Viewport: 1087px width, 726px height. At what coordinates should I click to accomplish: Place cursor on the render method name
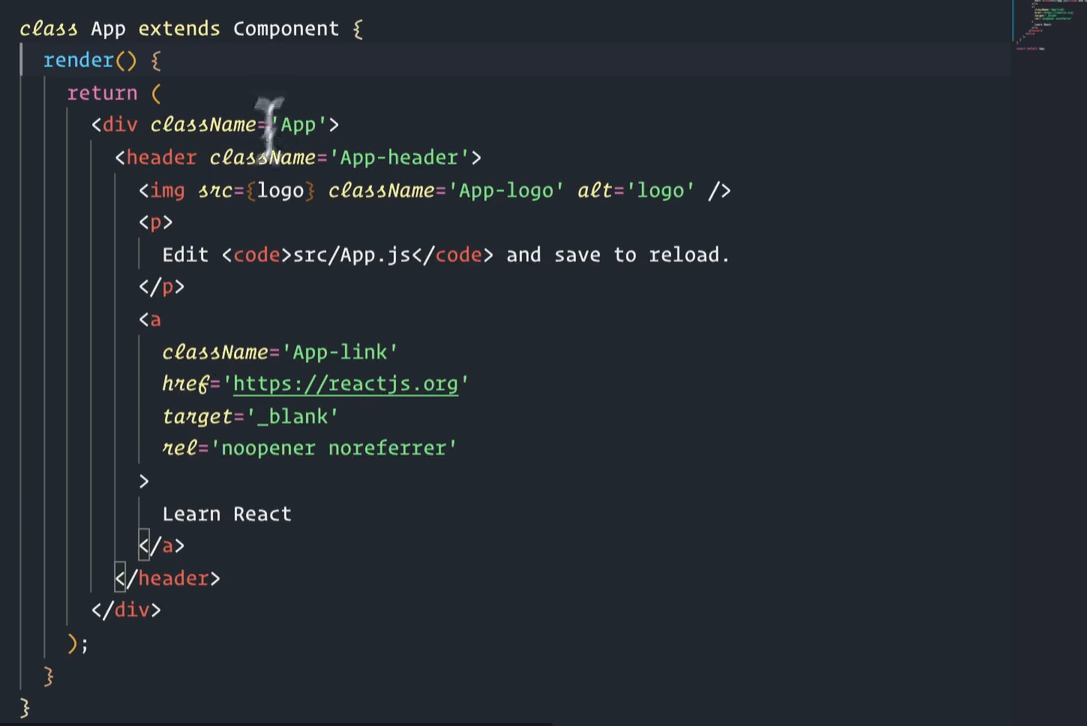(79, 61)
